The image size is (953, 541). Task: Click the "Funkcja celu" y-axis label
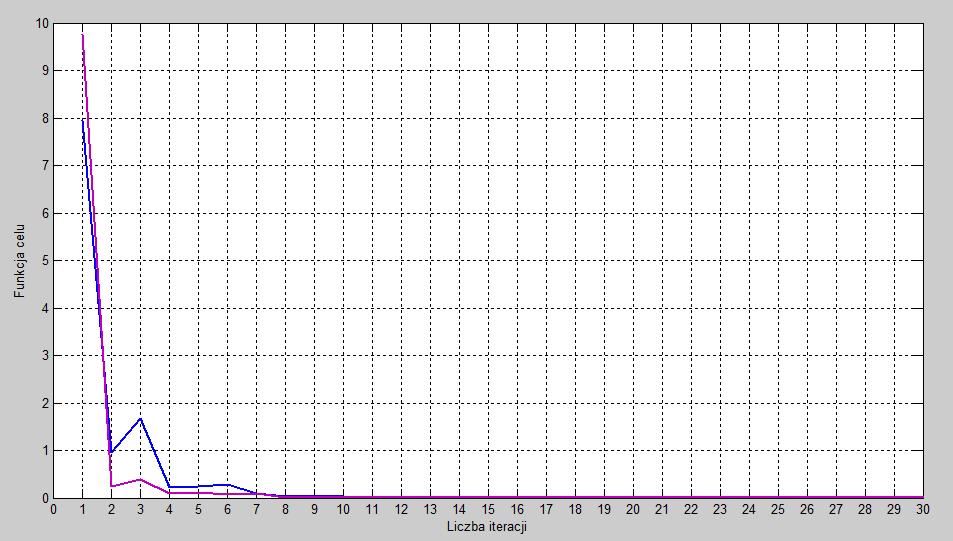(x=20, y=261)
